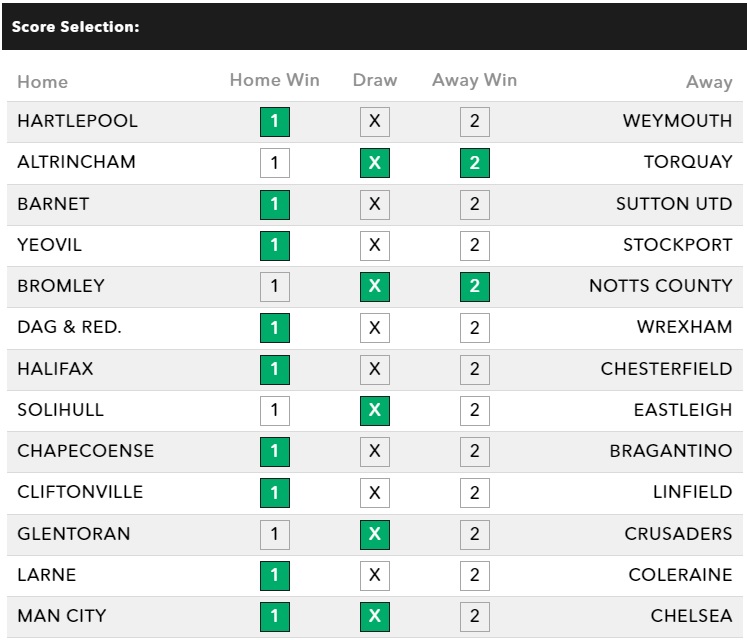Screen dimensions: 747x640
Task: Select Bromley home win box
Action: [274, 287]
